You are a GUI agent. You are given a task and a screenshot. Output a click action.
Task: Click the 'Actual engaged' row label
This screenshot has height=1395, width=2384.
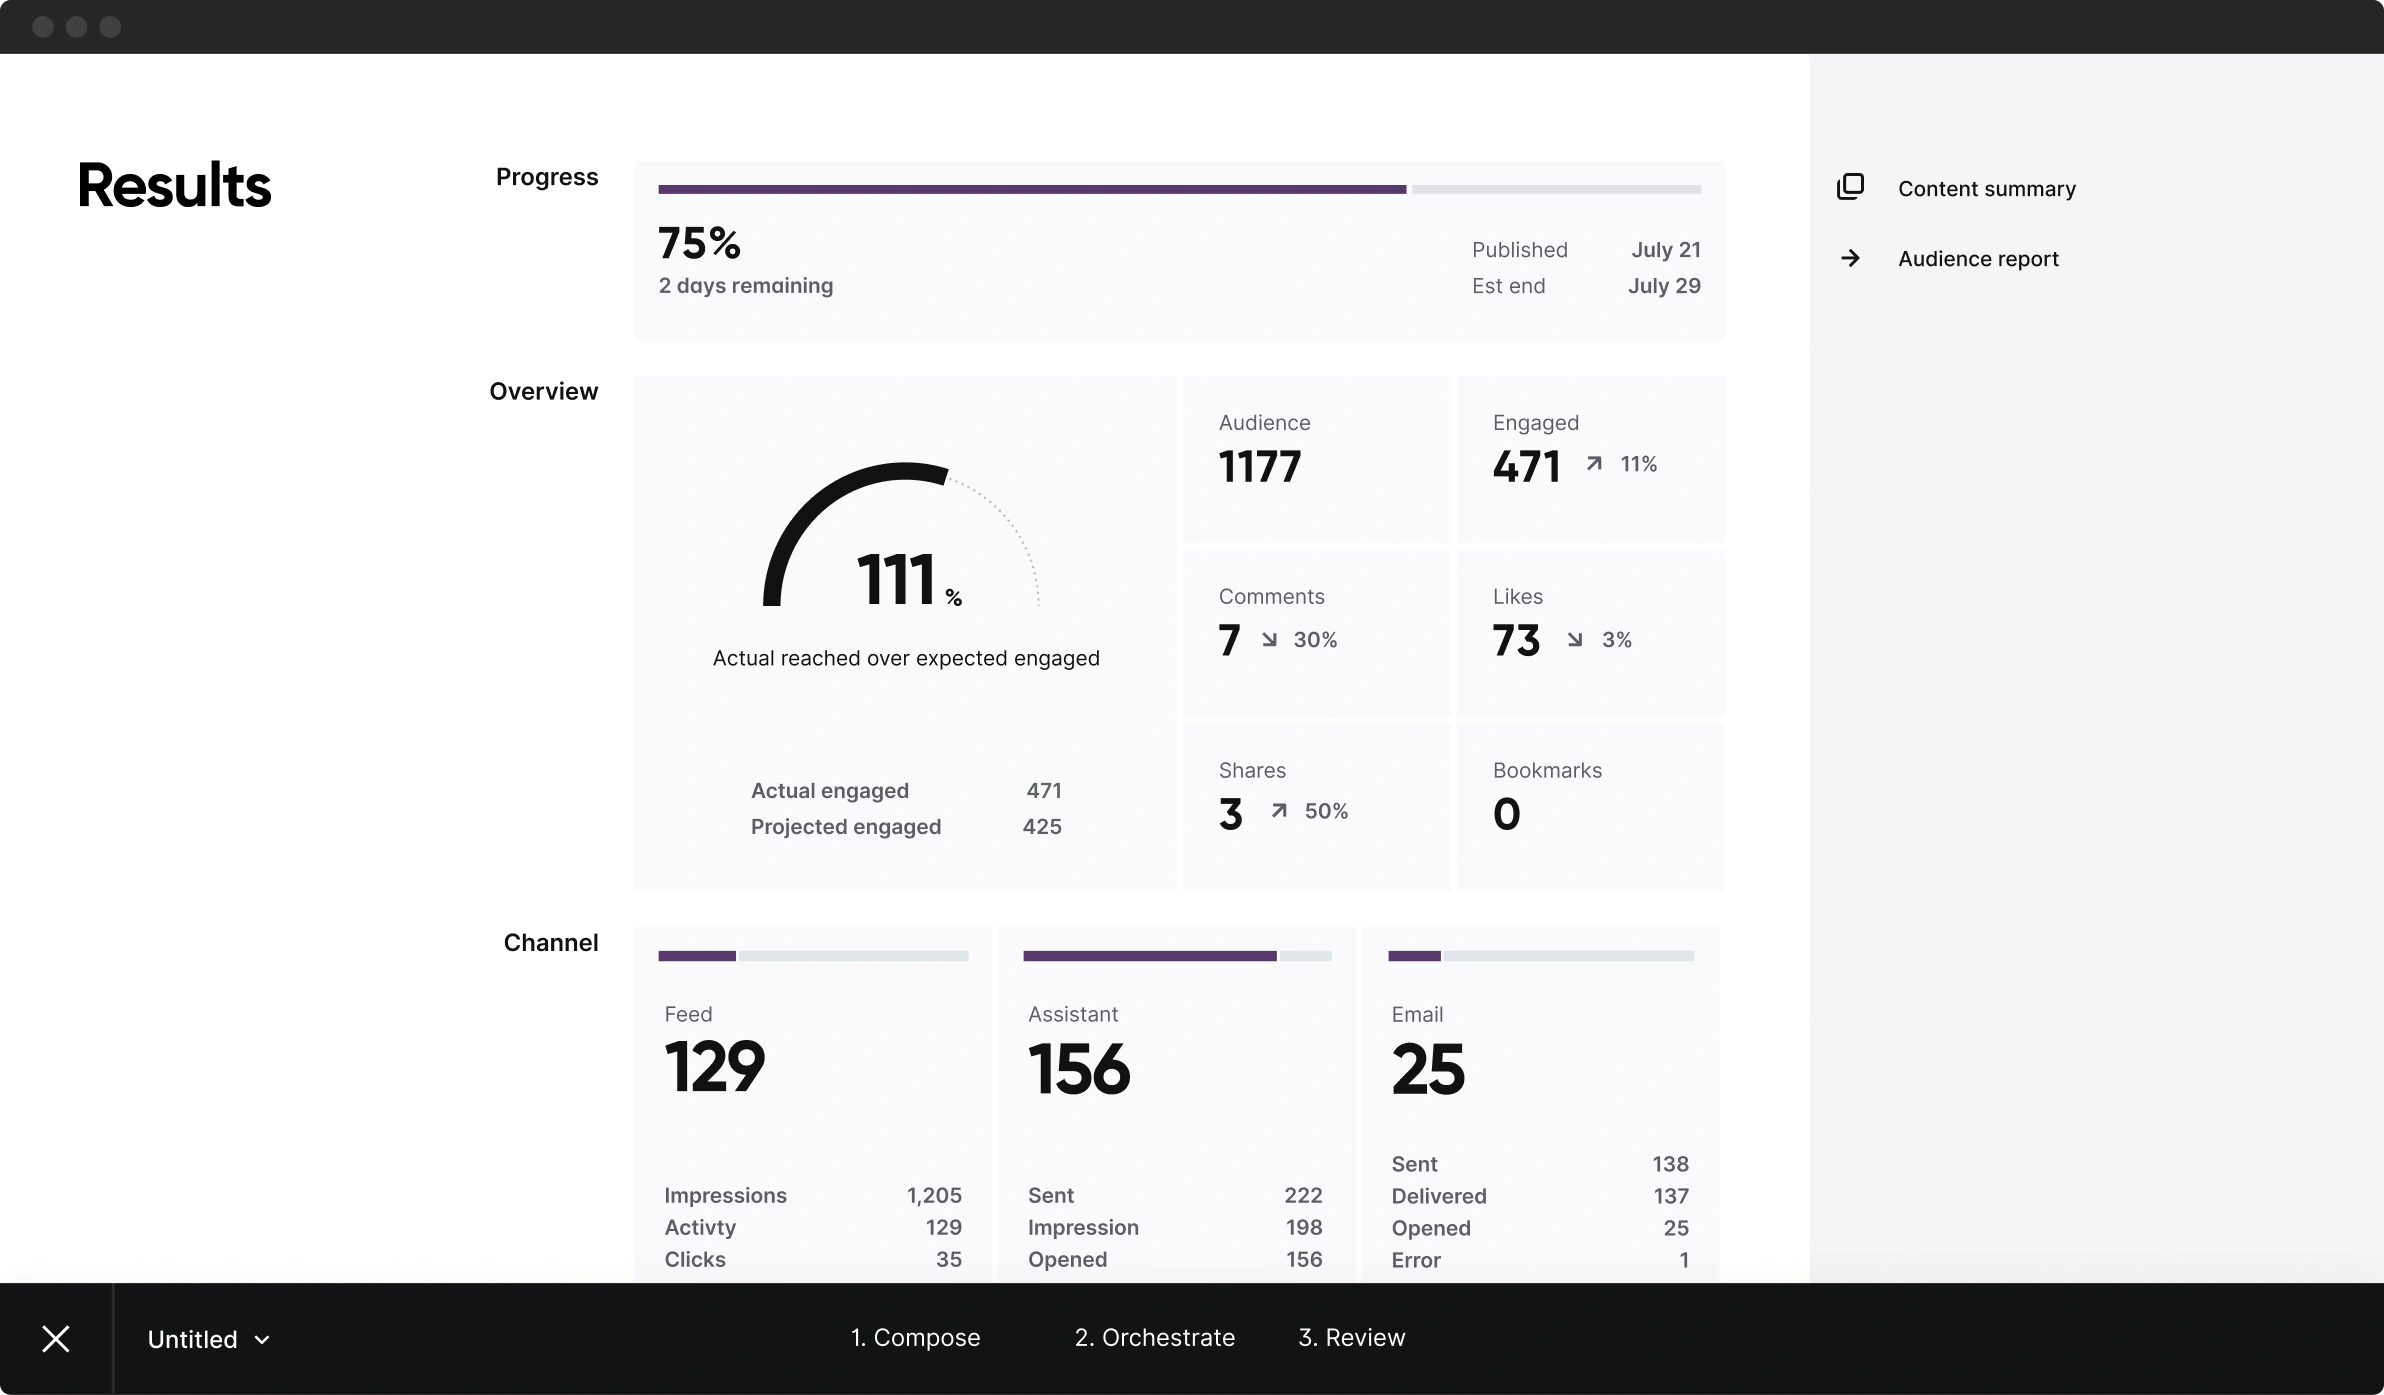coord(829,790)
